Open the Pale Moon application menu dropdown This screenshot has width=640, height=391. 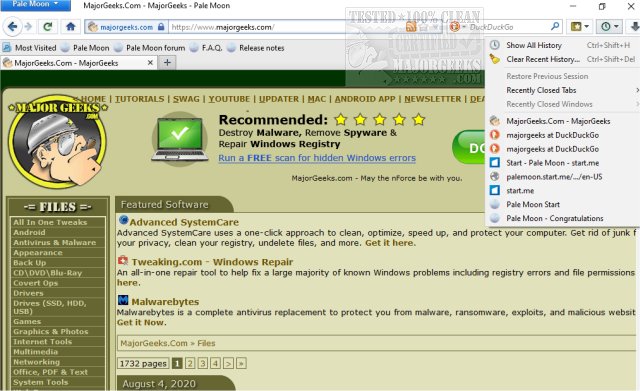click(x=35, y=4)
